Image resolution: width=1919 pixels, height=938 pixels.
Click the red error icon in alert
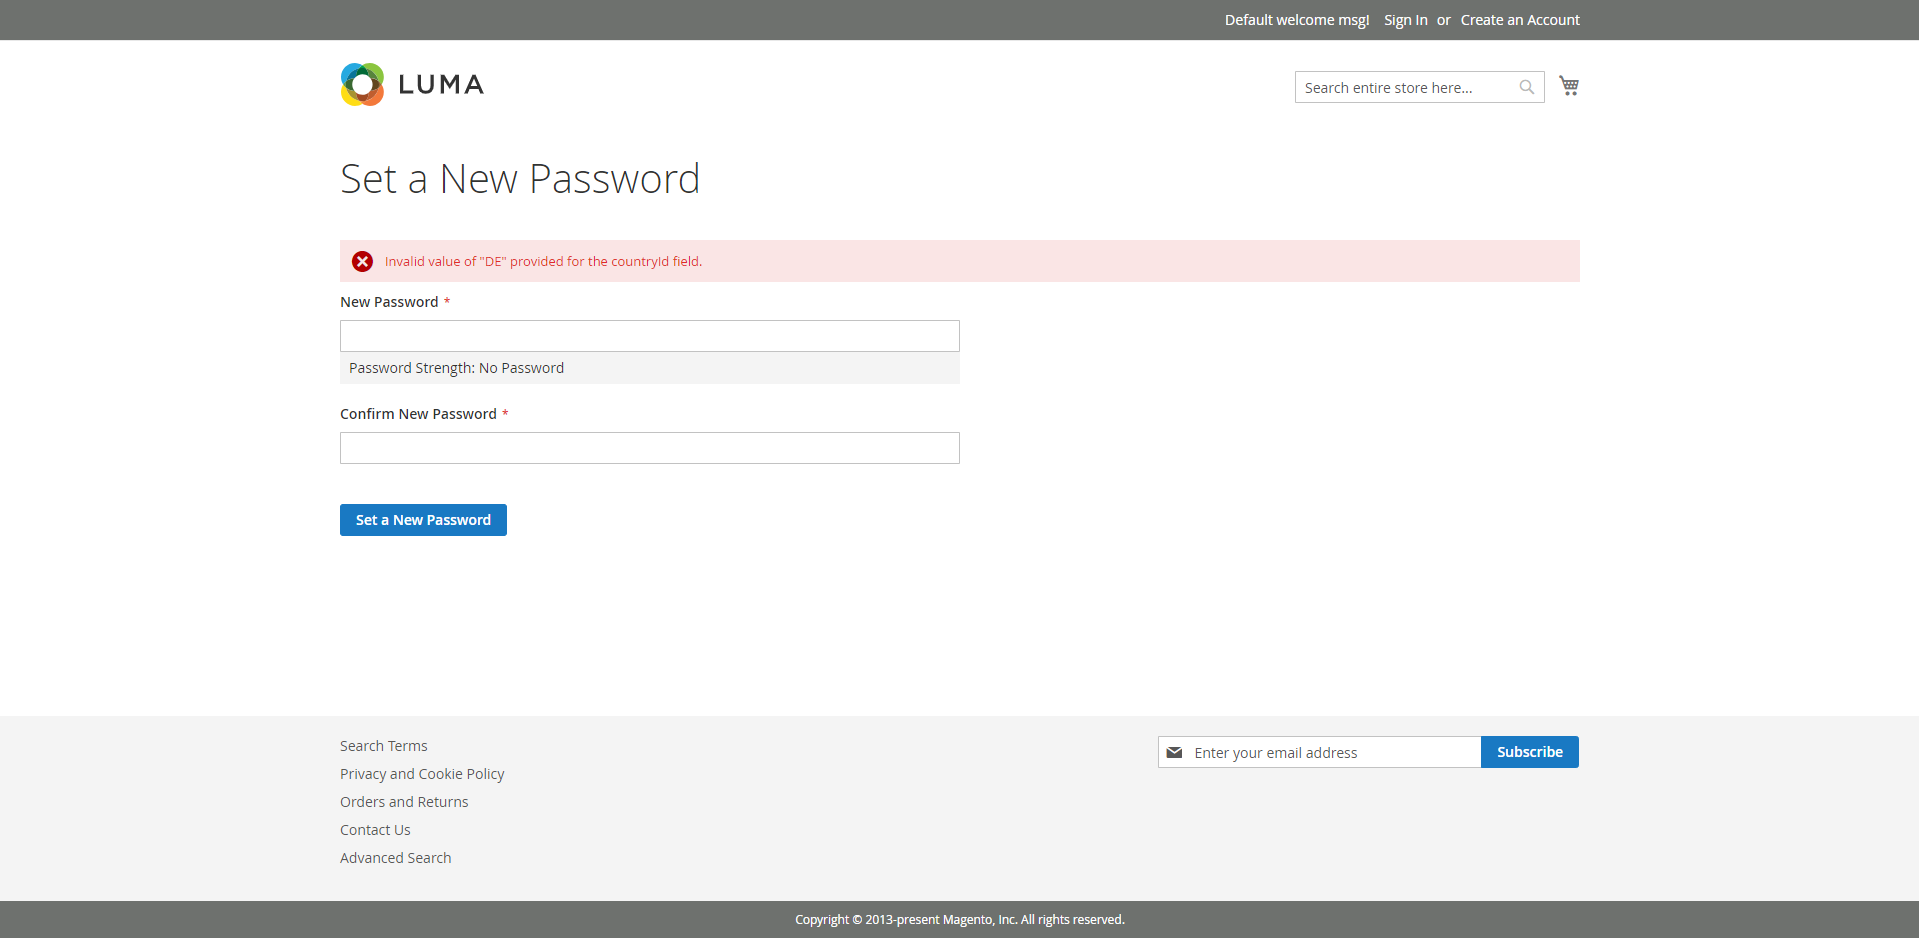362,261
